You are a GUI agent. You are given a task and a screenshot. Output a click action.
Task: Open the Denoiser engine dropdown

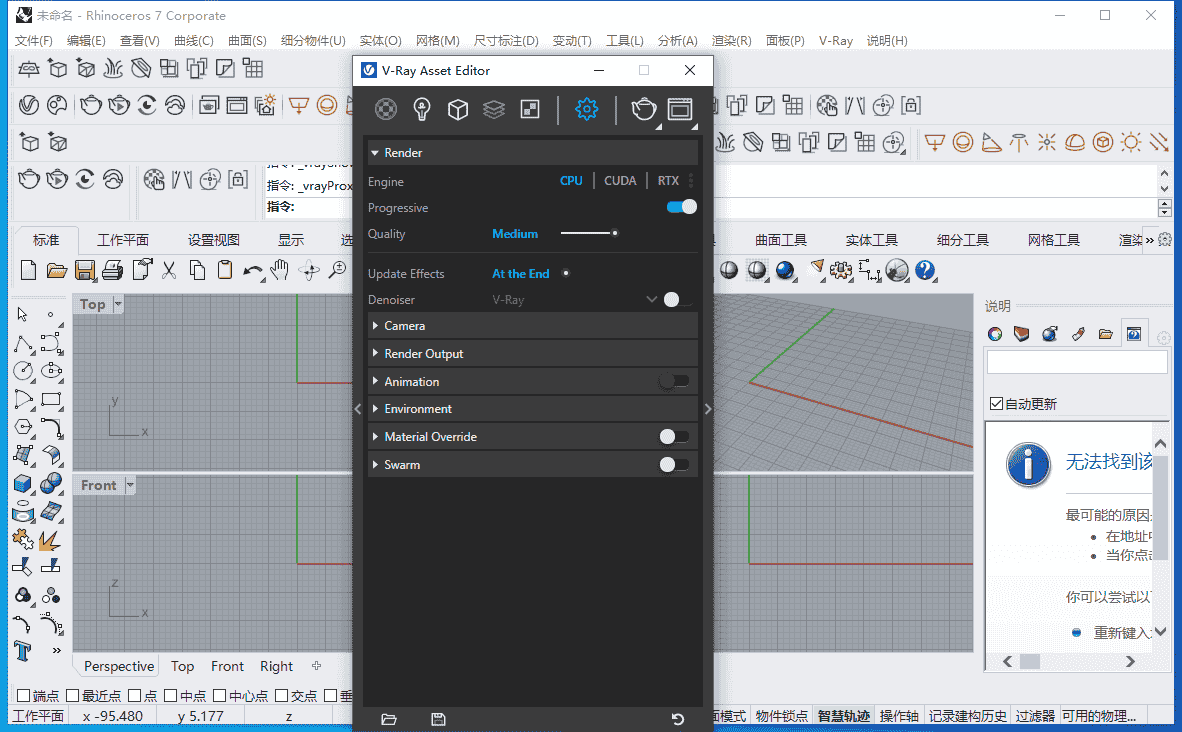pyautogui.click(x=652, y=299)
